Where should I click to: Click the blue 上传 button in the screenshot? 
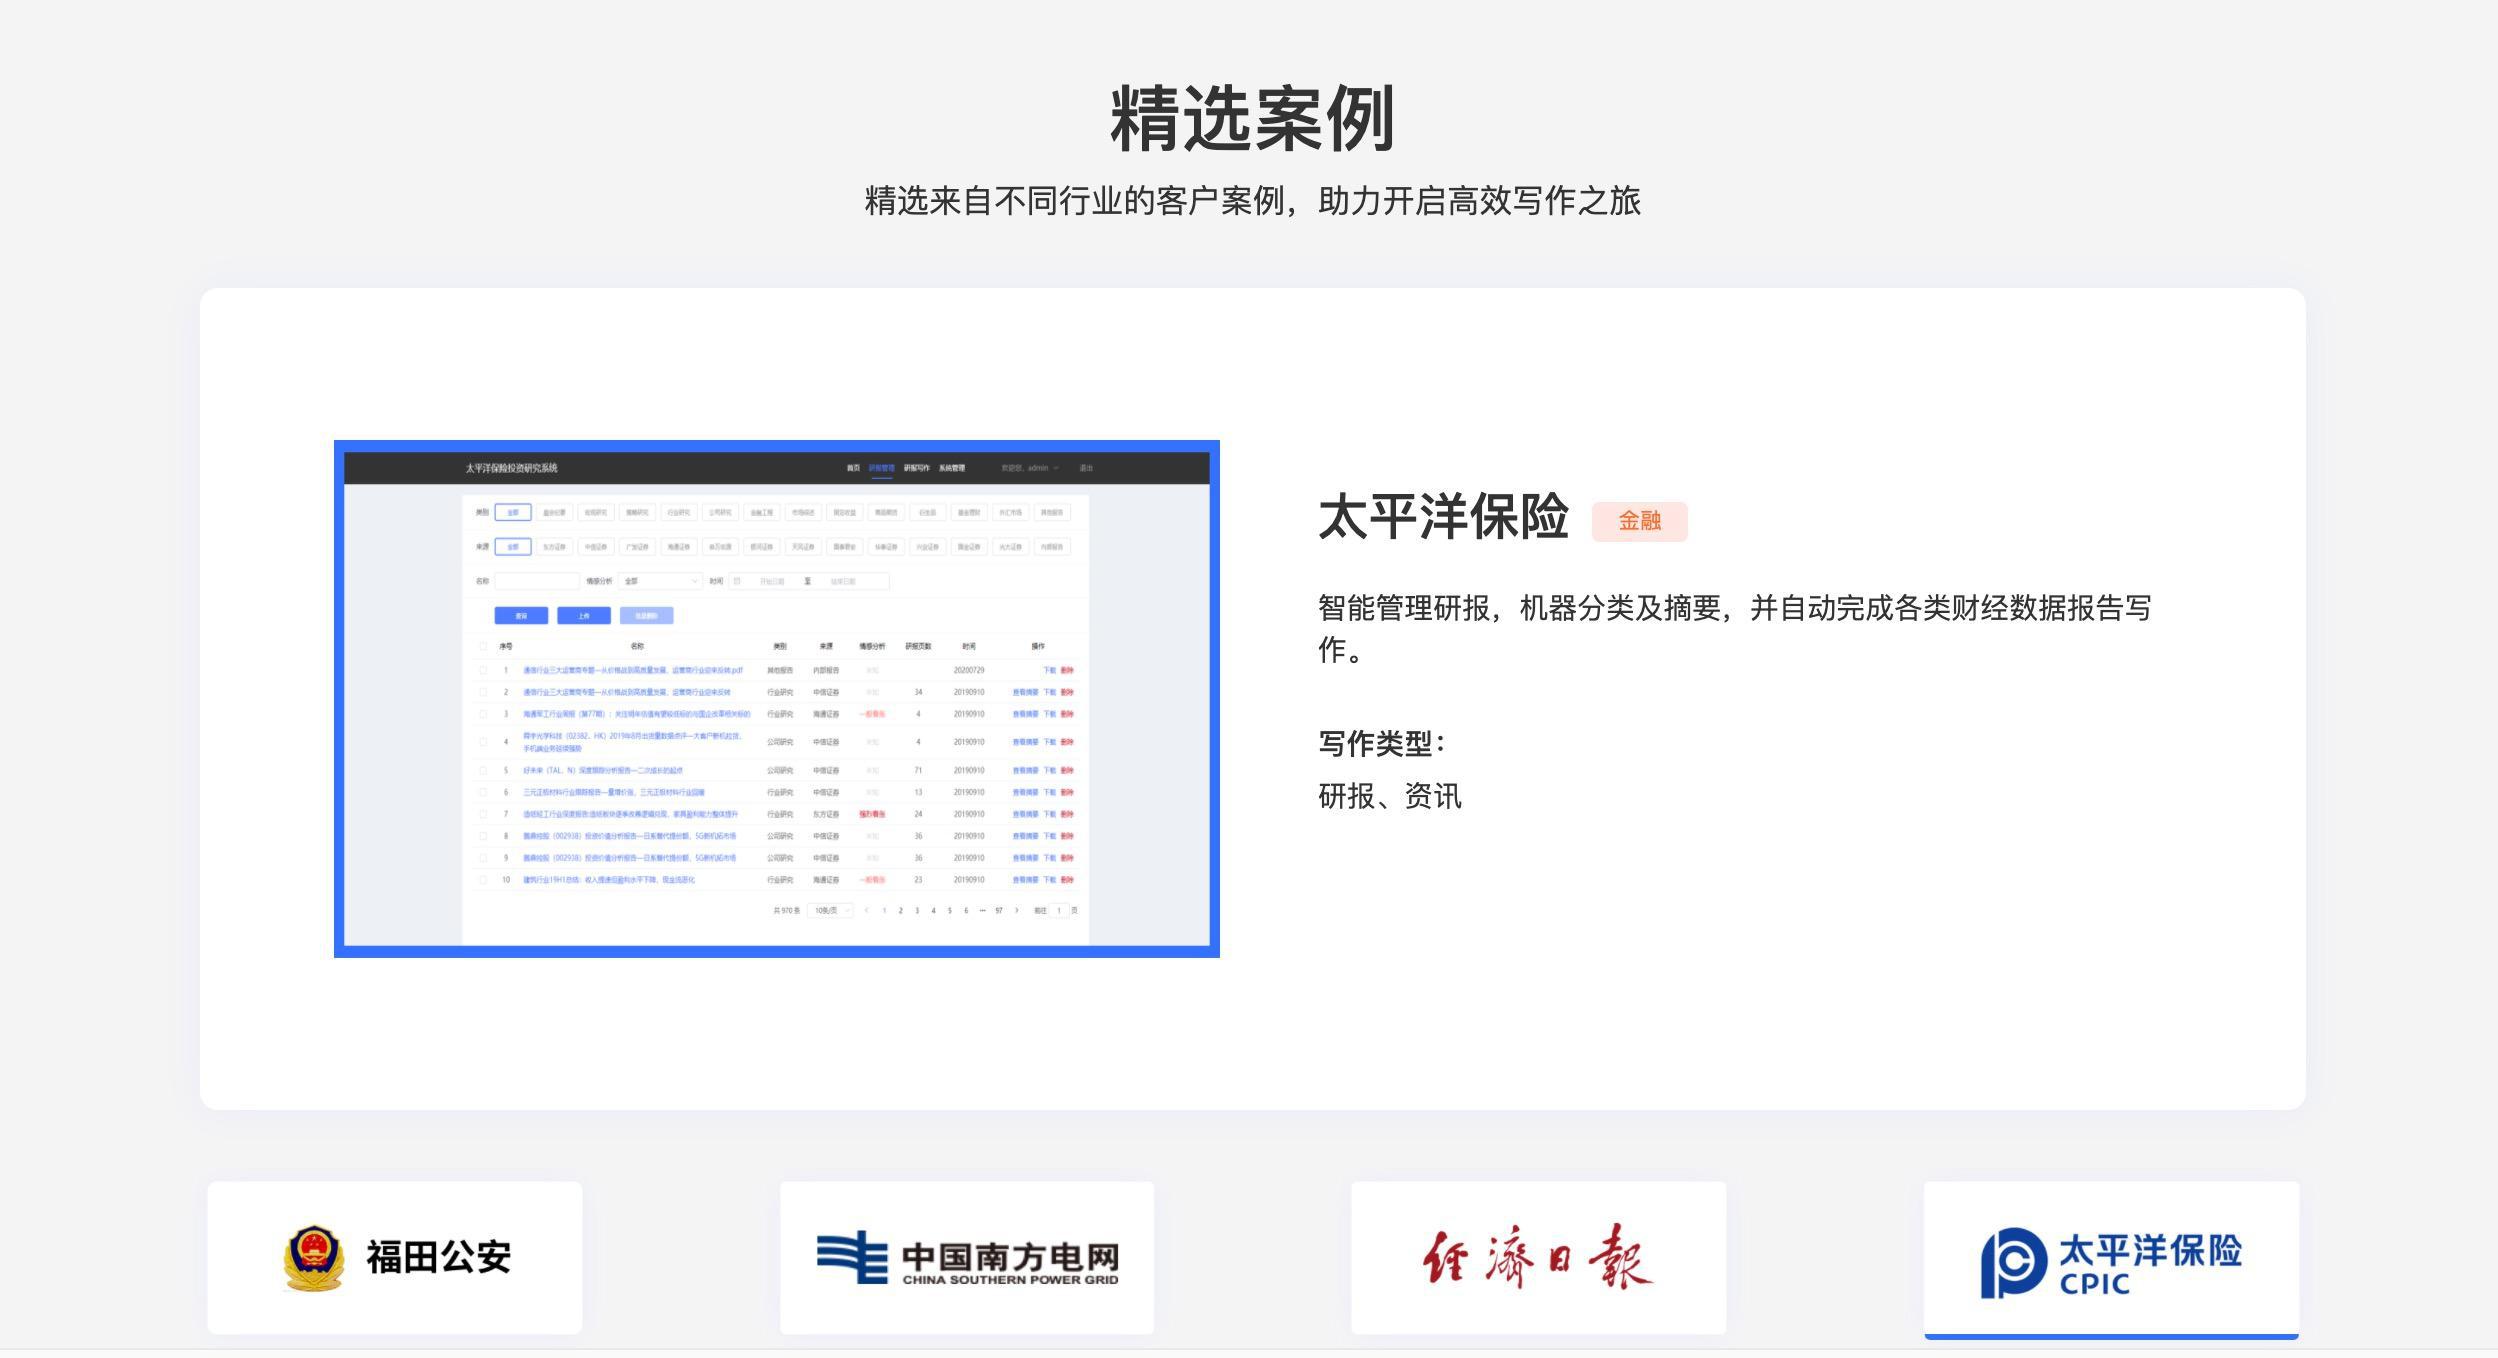pyautogui.click(x=584, y=616)
